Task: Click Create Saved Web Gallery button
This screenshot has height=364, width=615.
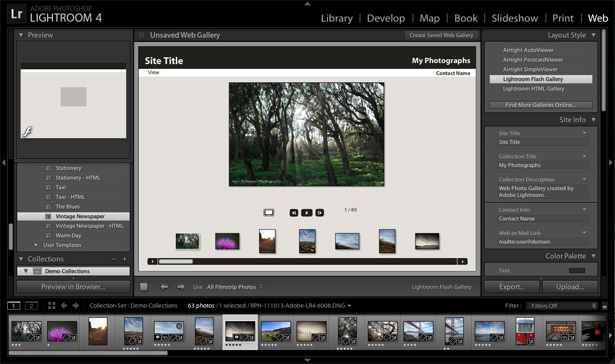Action: coord(441,35)
